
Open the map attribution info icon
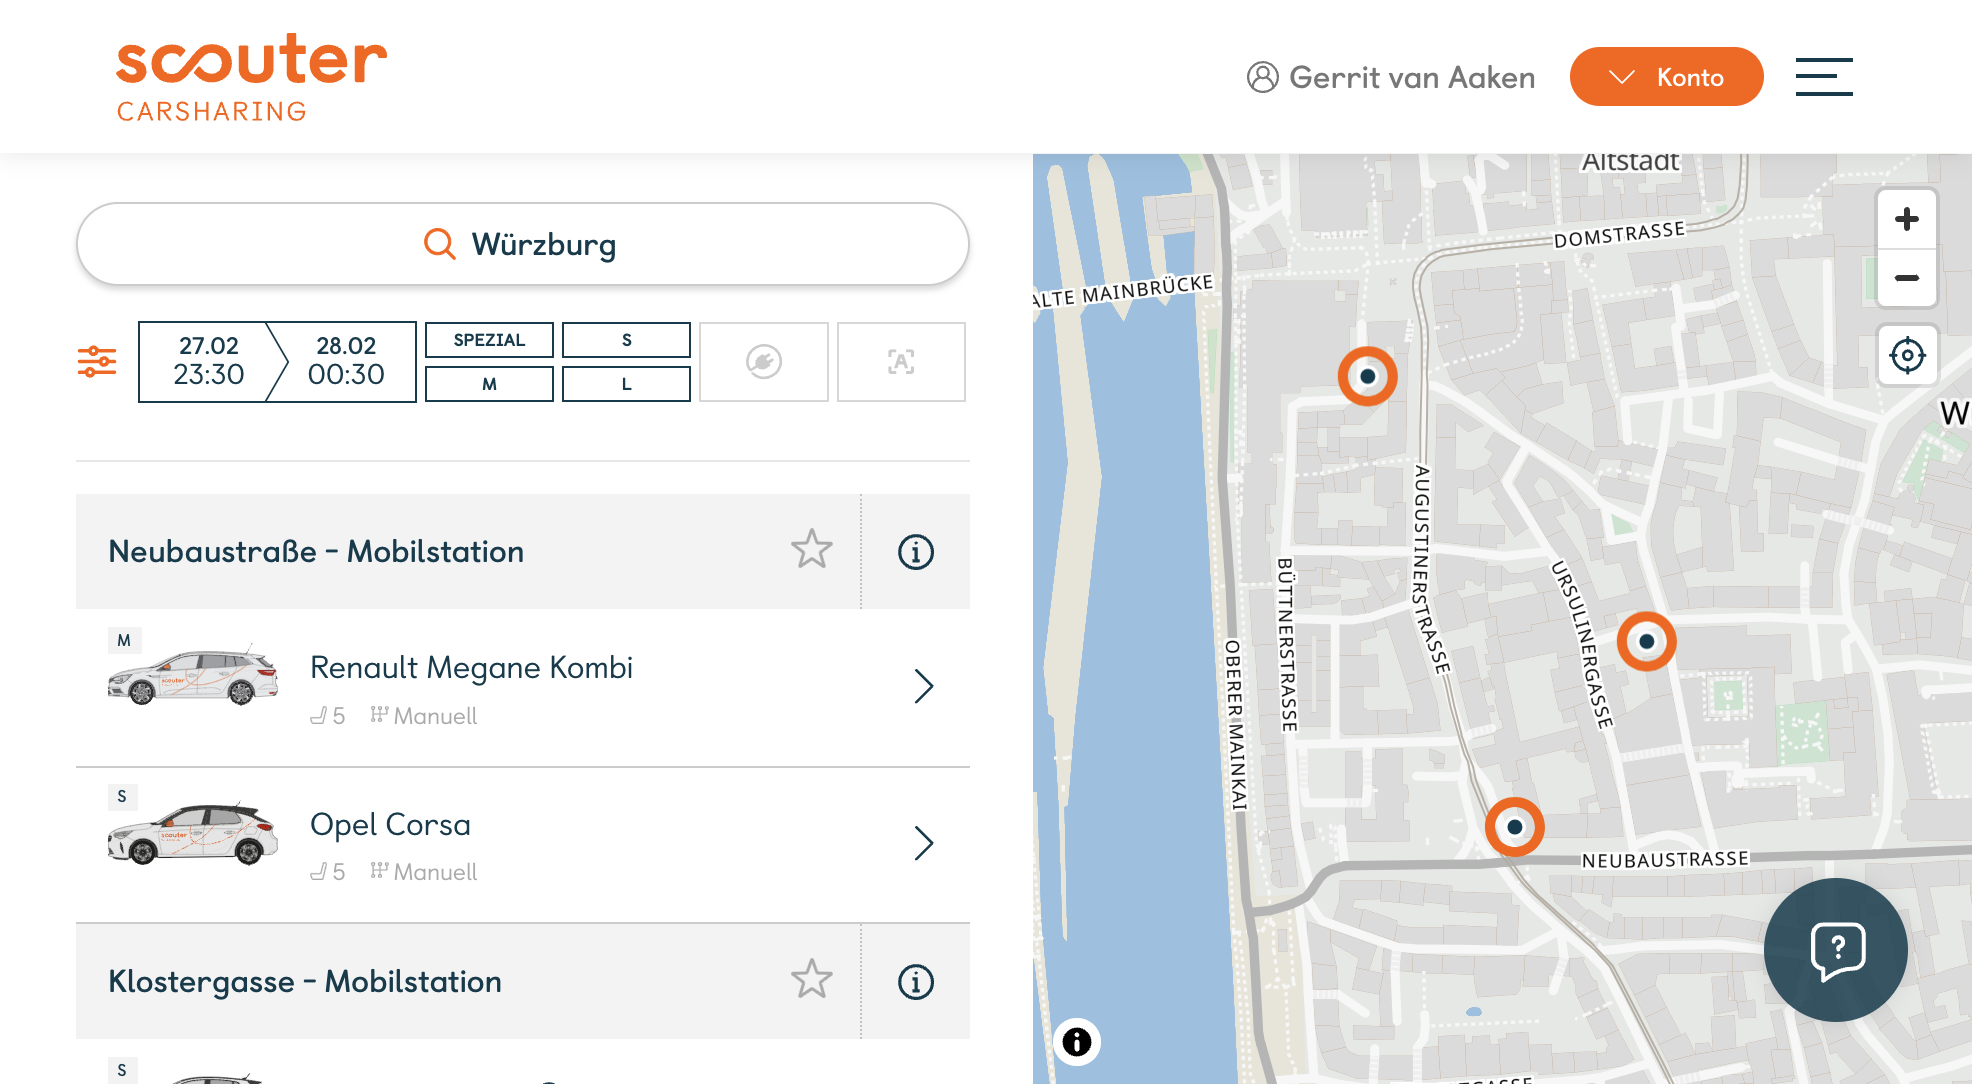coord(1077,1042)
